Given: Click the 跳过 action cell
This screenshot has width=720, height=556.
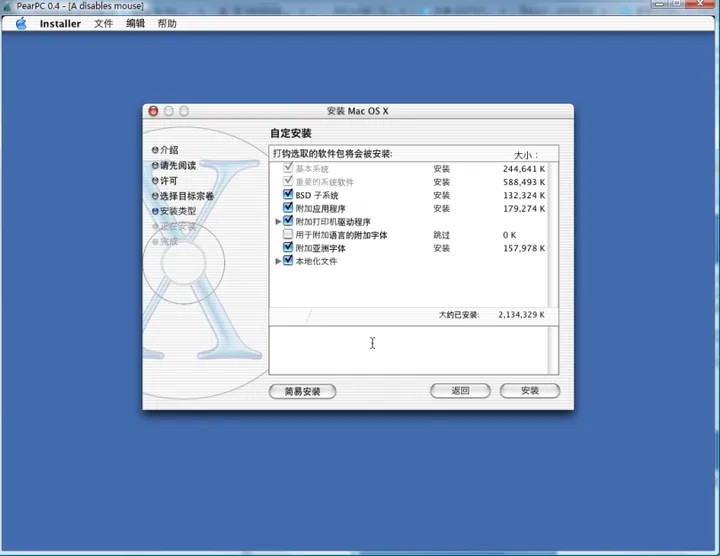Looking at the screenshot, I should click(441, 235).
